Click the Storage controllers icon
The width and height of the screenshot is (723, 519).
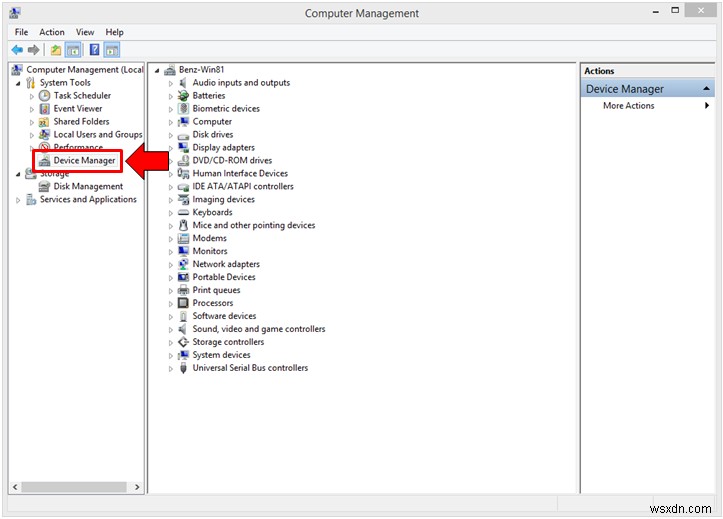click(x=183, y=342)
